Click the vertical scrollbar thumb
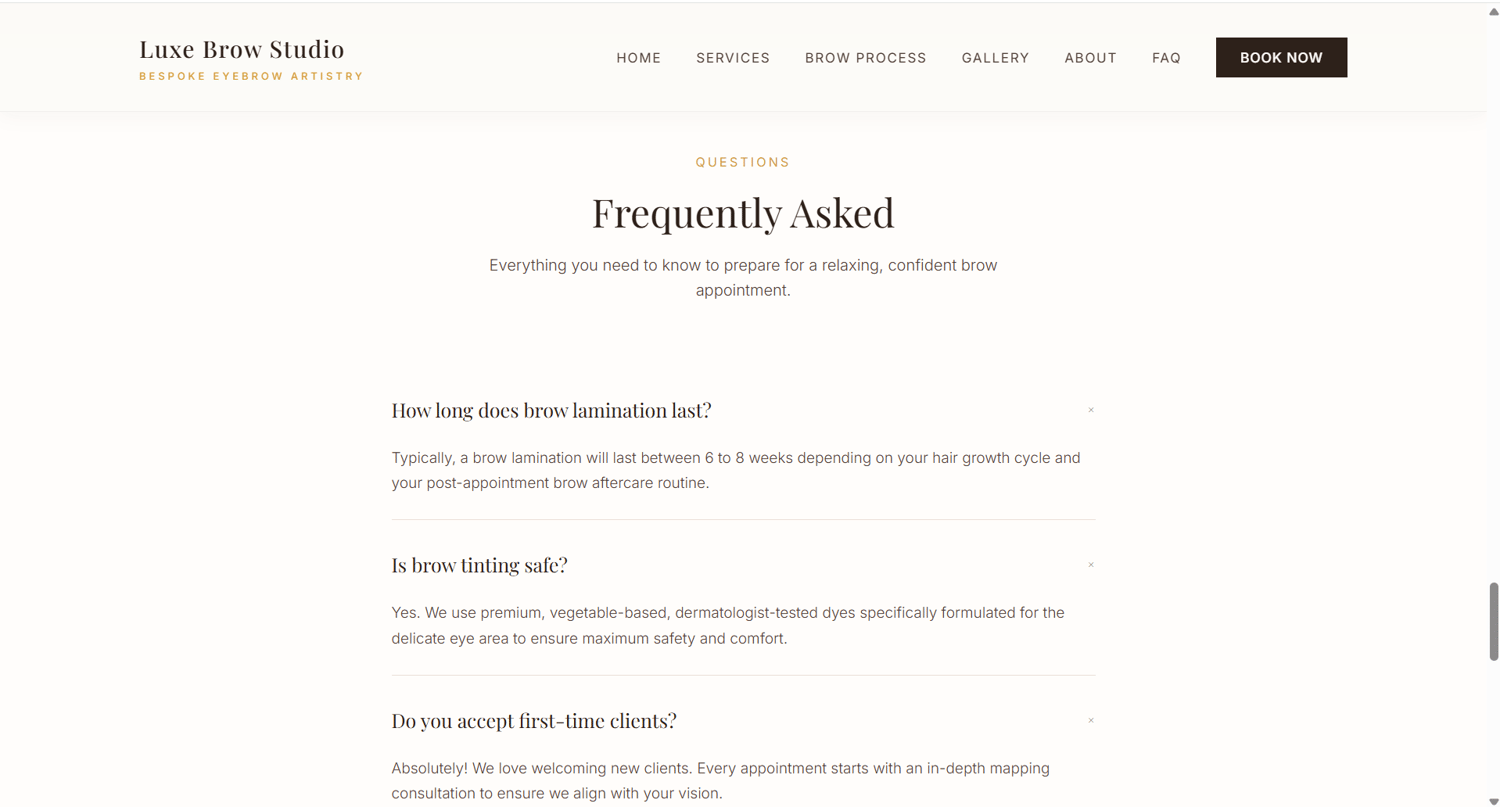 click(1494, 621)
